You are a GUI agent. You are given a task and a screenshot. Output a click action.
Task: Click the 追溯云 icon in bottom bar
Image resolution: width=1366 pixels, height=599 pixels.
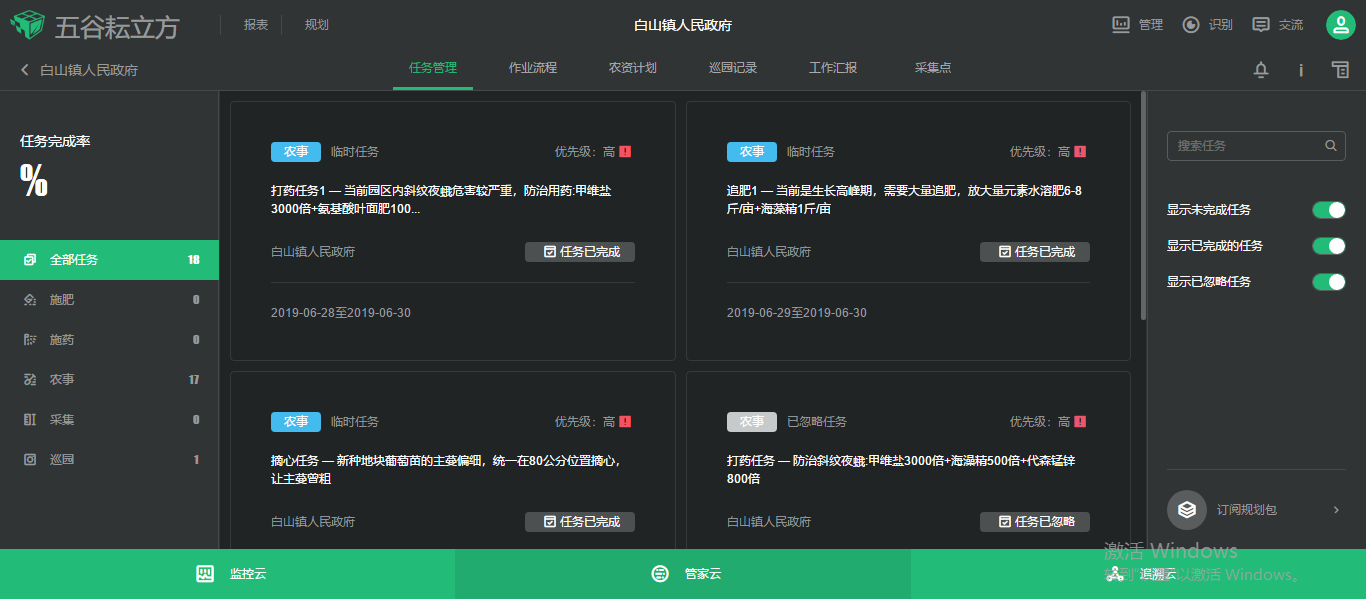pyautogui.click(x=1115, y=574)
